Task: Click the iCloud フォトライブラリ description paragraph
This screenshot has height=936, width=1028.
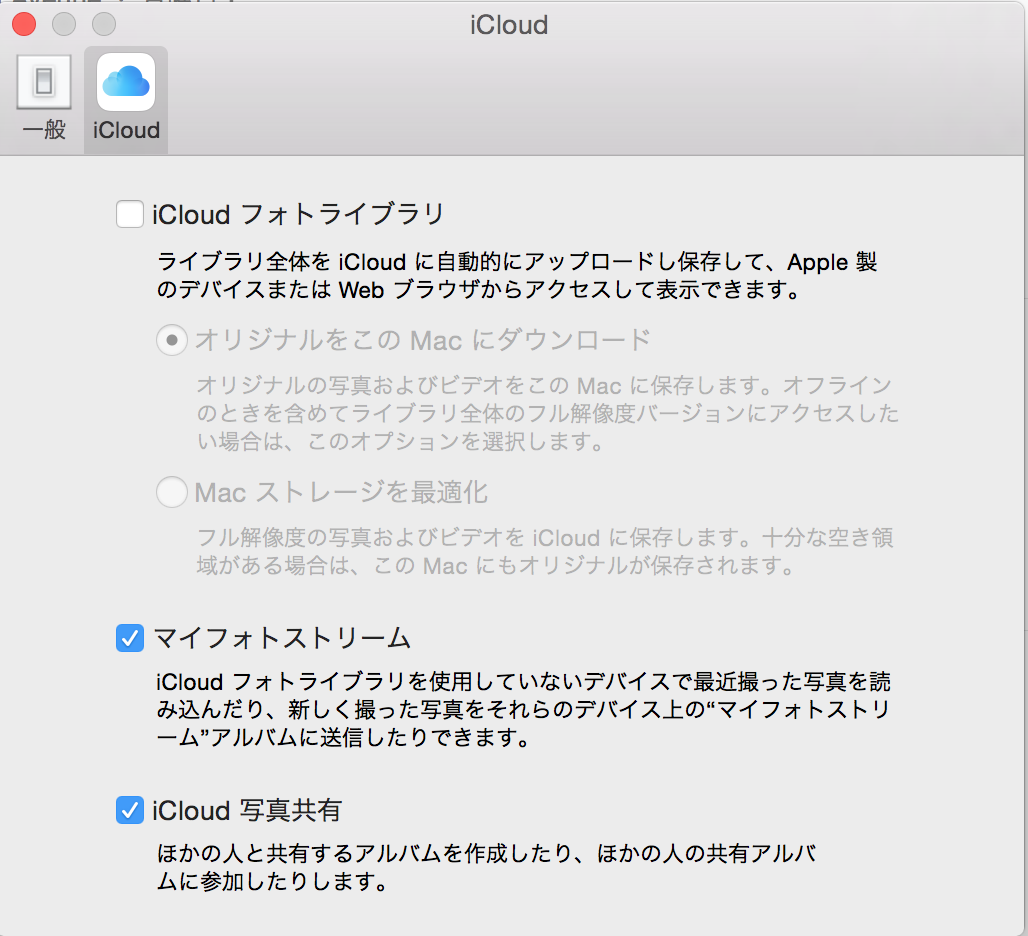Action: click(x=516, y=277)
